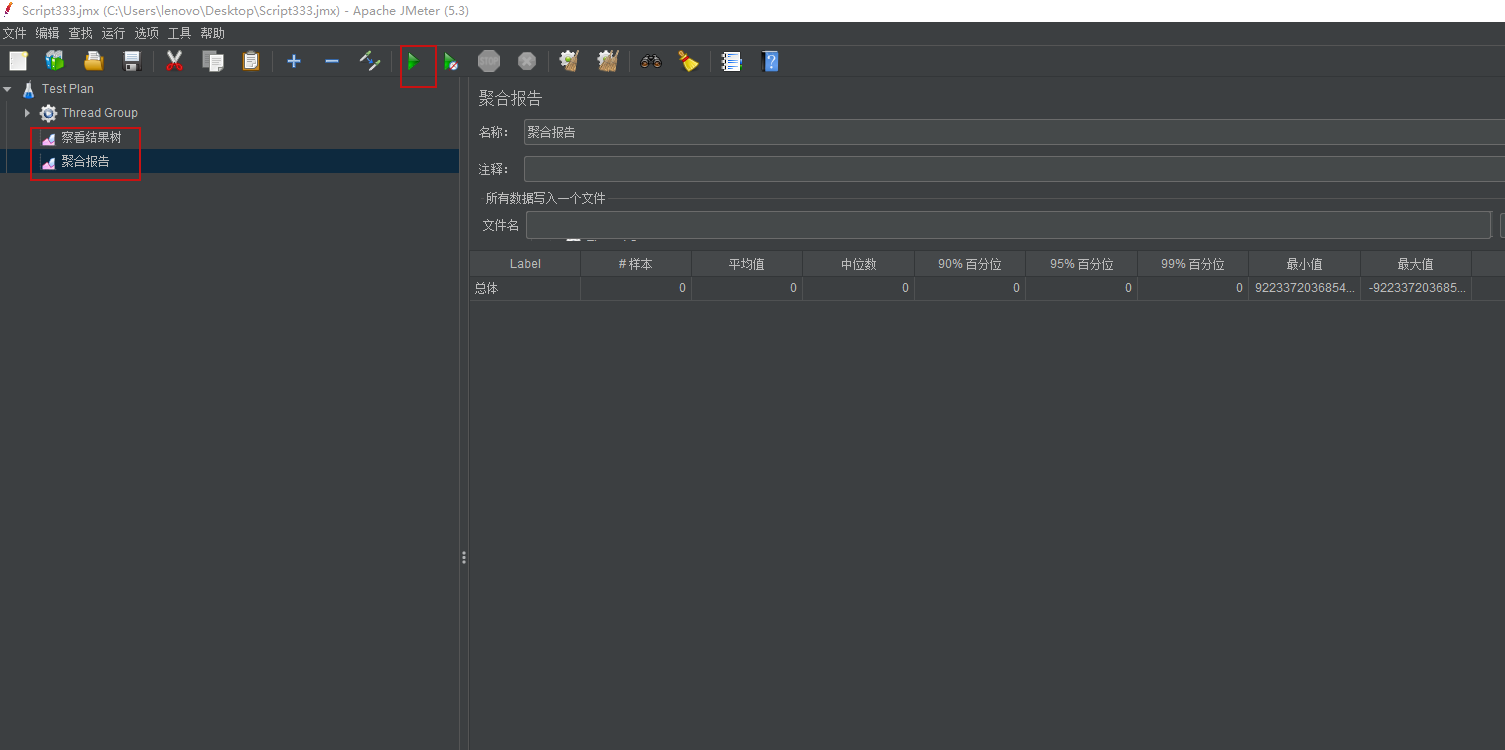Paste element using clipboard toolbar icon
This screenshot has height=750, width=1505.
pyautogui.click(x=251, y=61)
